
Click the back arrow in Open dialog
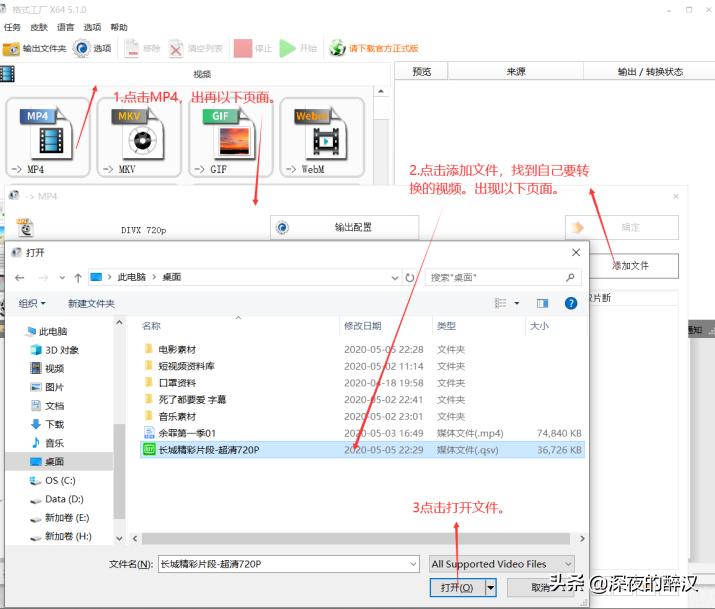(19, 278)
